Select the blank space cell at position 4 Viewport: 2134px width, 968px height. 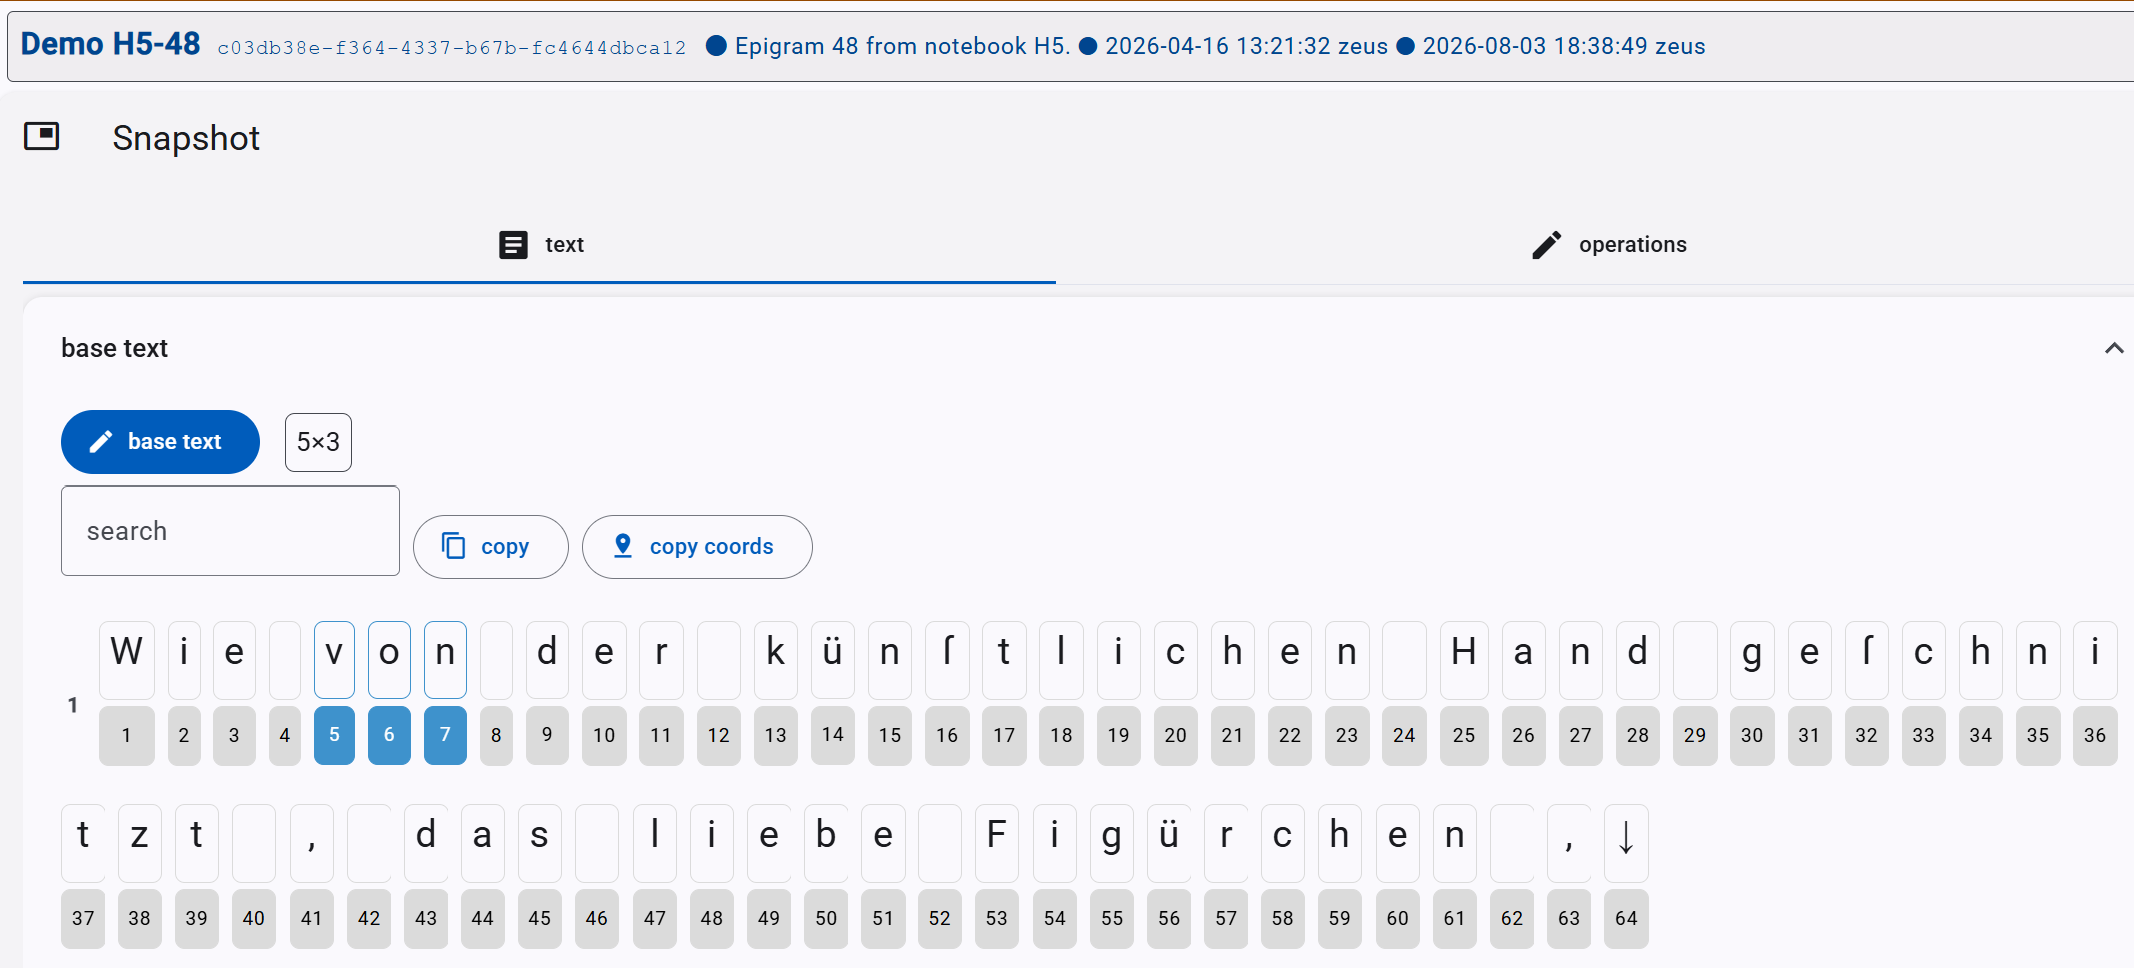click(x=285, y=660)
